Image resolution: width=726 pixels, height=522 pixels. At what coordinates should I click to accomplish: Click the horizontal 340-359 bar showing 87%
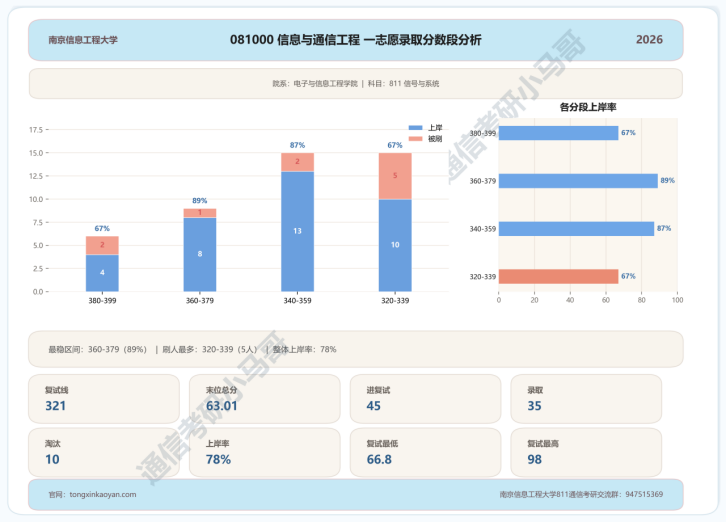[576, 229]
